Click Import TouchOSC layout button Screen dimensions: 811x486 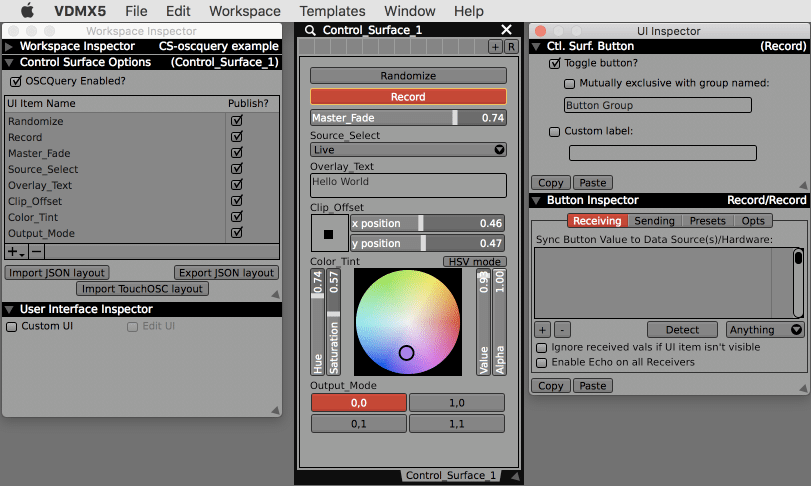[142, 289]
